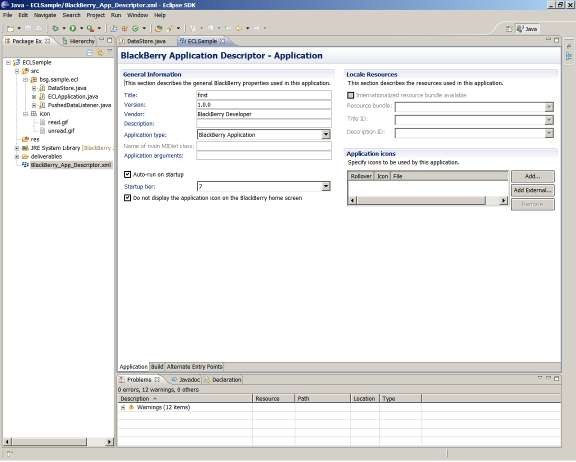Click the read.gif file icon
576x462 pixels.
click(42, 122)
